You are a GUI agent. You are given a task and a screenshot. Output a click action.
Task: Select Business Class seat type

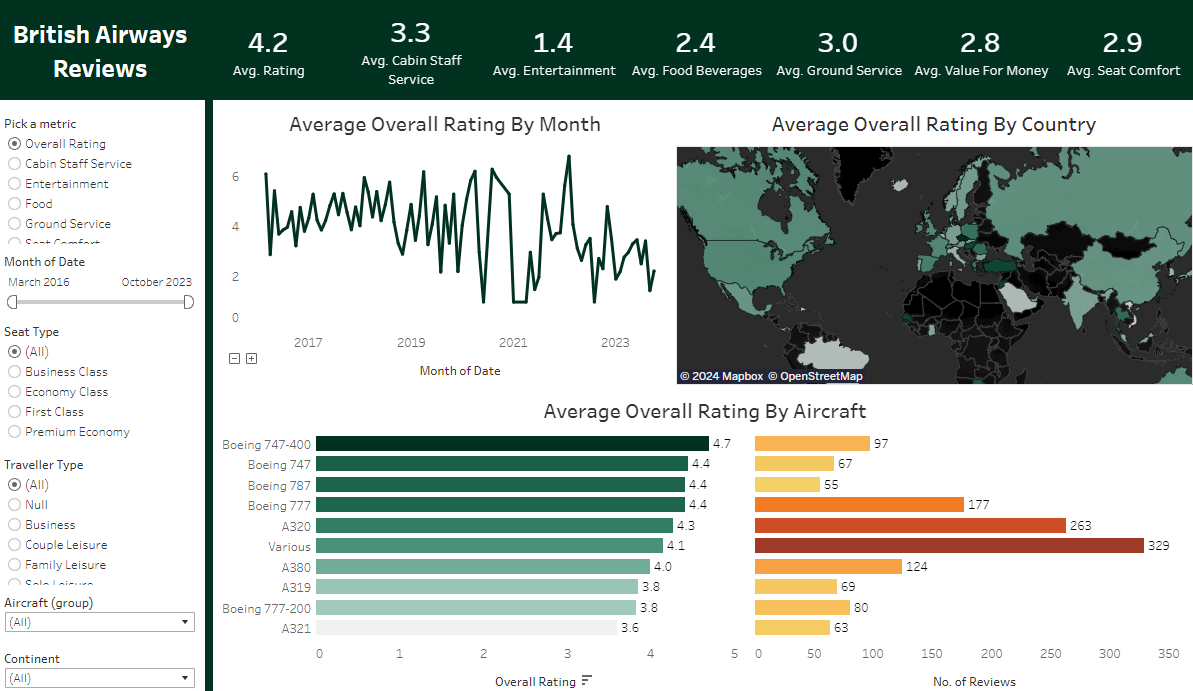point(14,372)
